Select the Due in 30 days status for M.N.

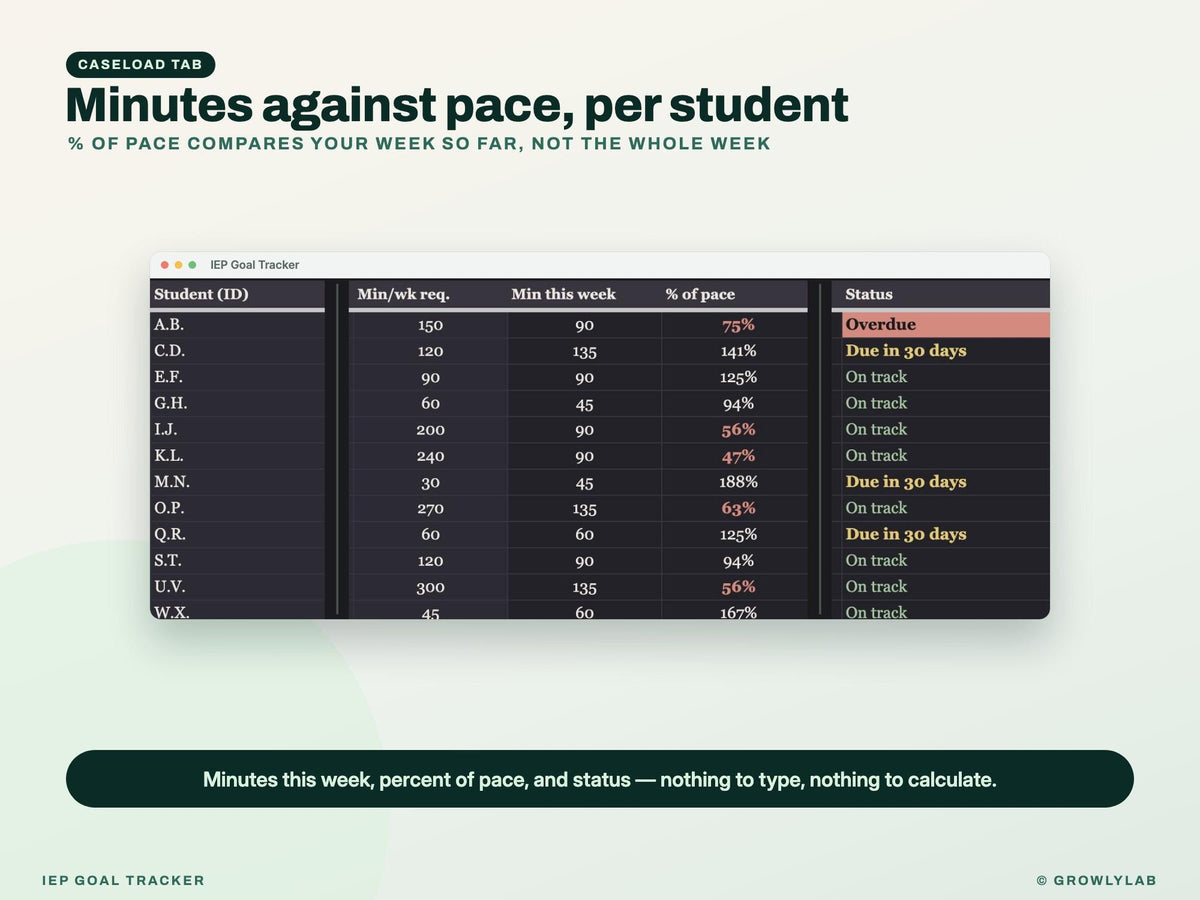(946, 482)
